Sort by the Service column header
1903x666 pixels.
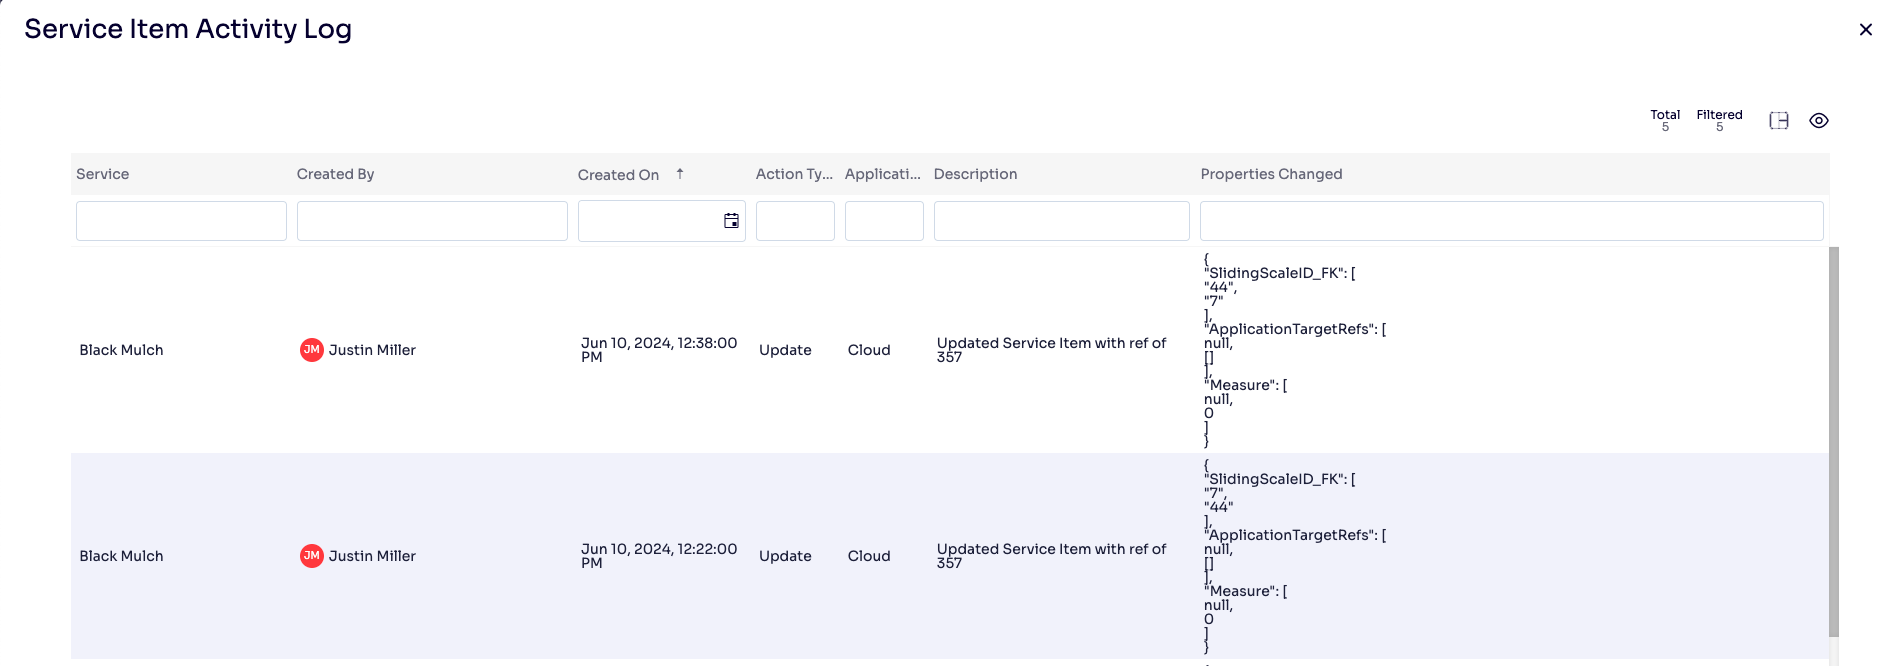point(103,174)
